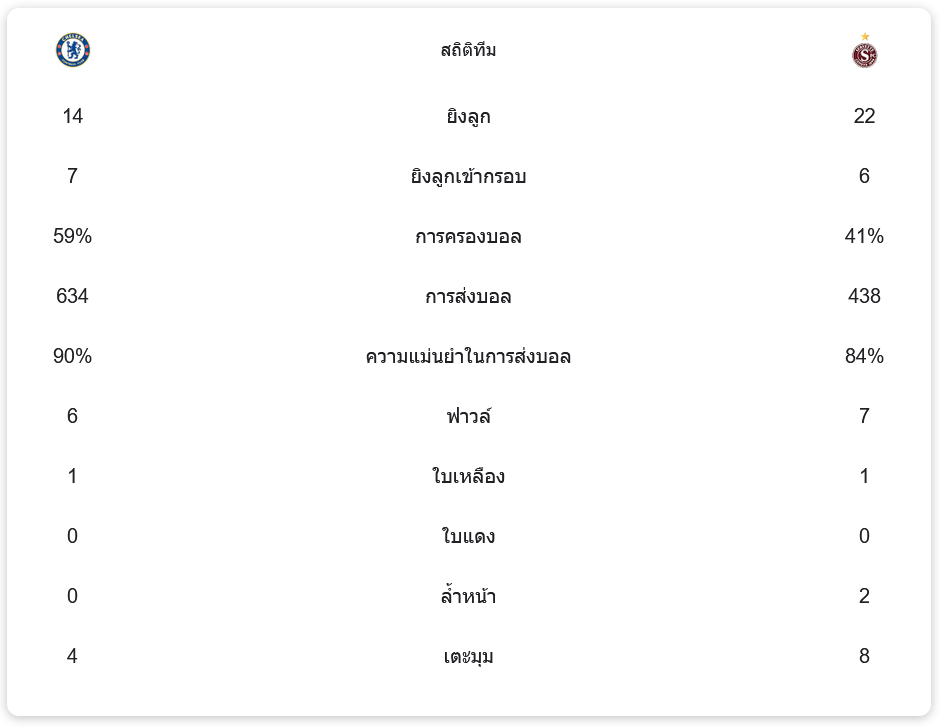
Task: Select the ใบแดง red card label
Action: click(x=468, y=537)
